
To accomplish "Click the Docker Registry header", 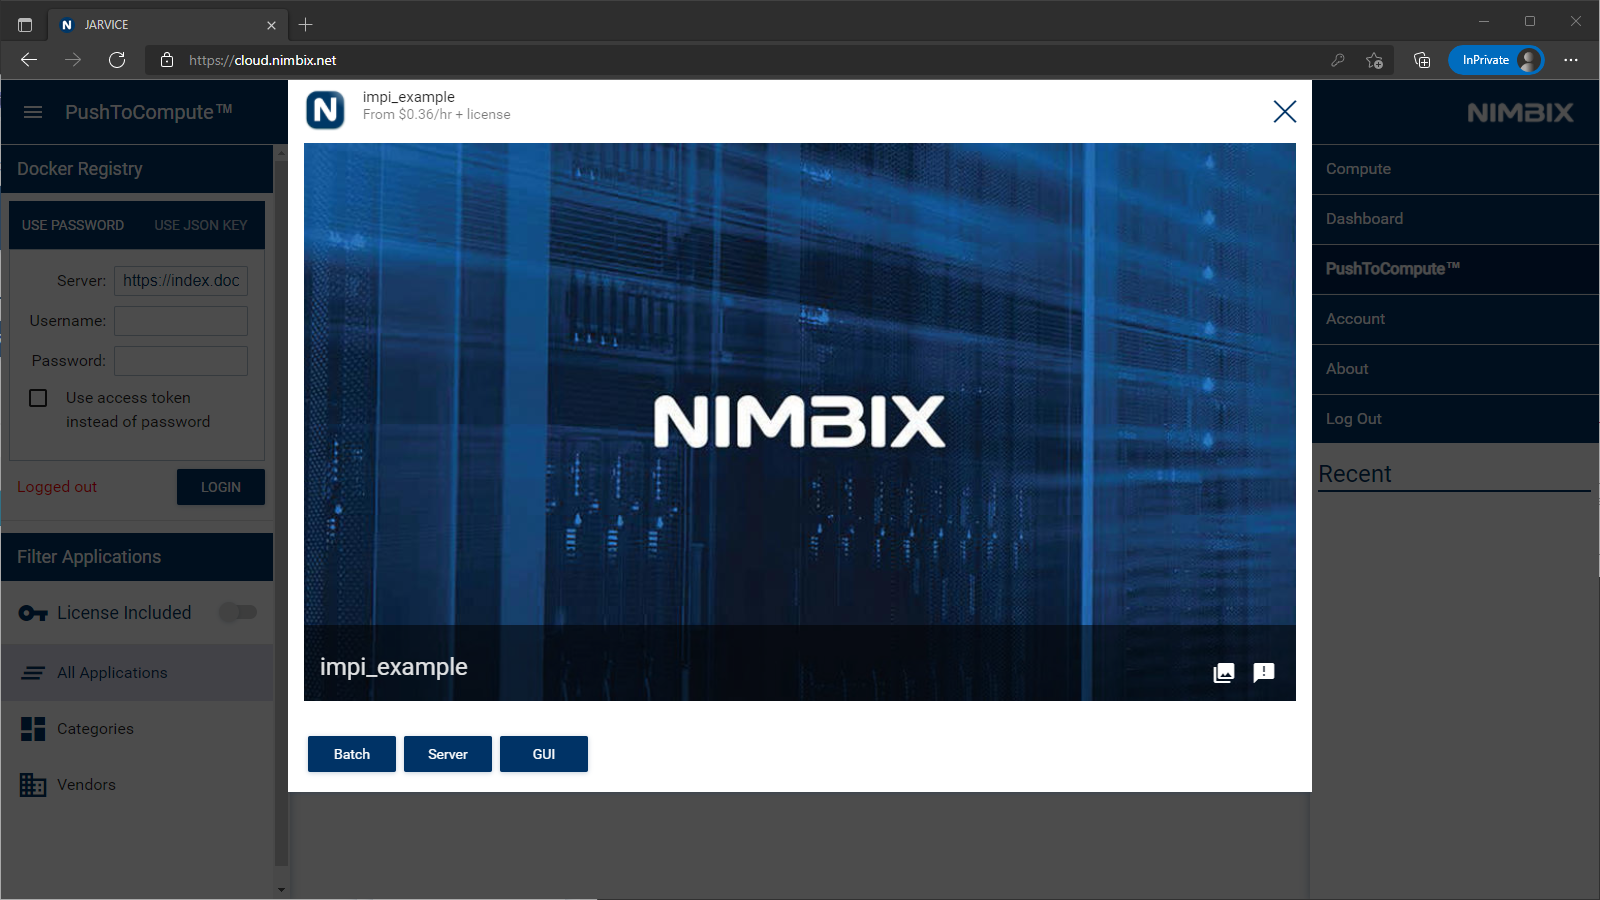I will pyautogui.click(x=137, y=169).
